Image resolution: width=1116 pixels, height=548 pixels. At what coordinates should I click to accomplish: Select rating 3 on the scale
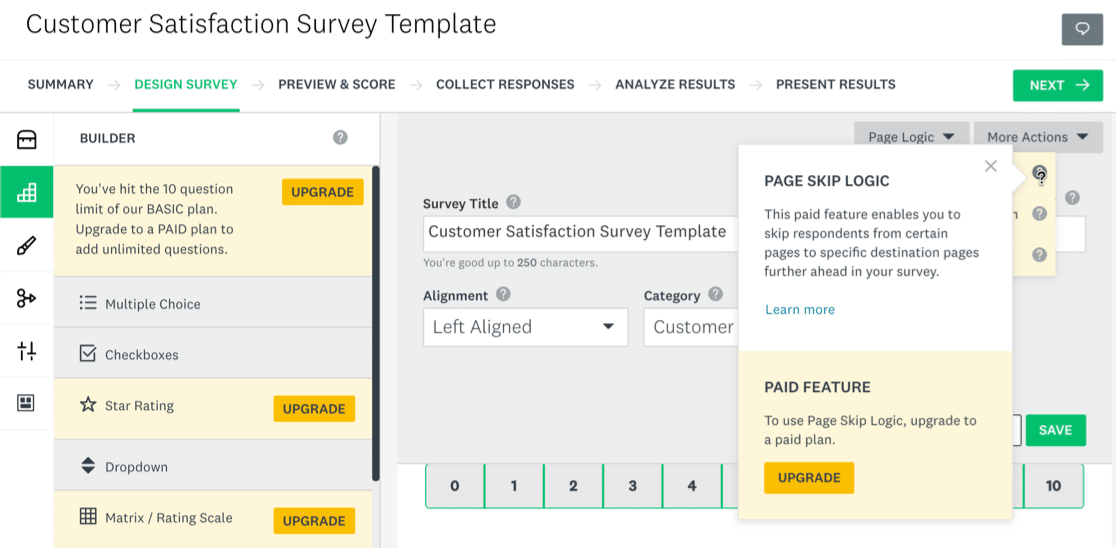[x=632, y=486]
